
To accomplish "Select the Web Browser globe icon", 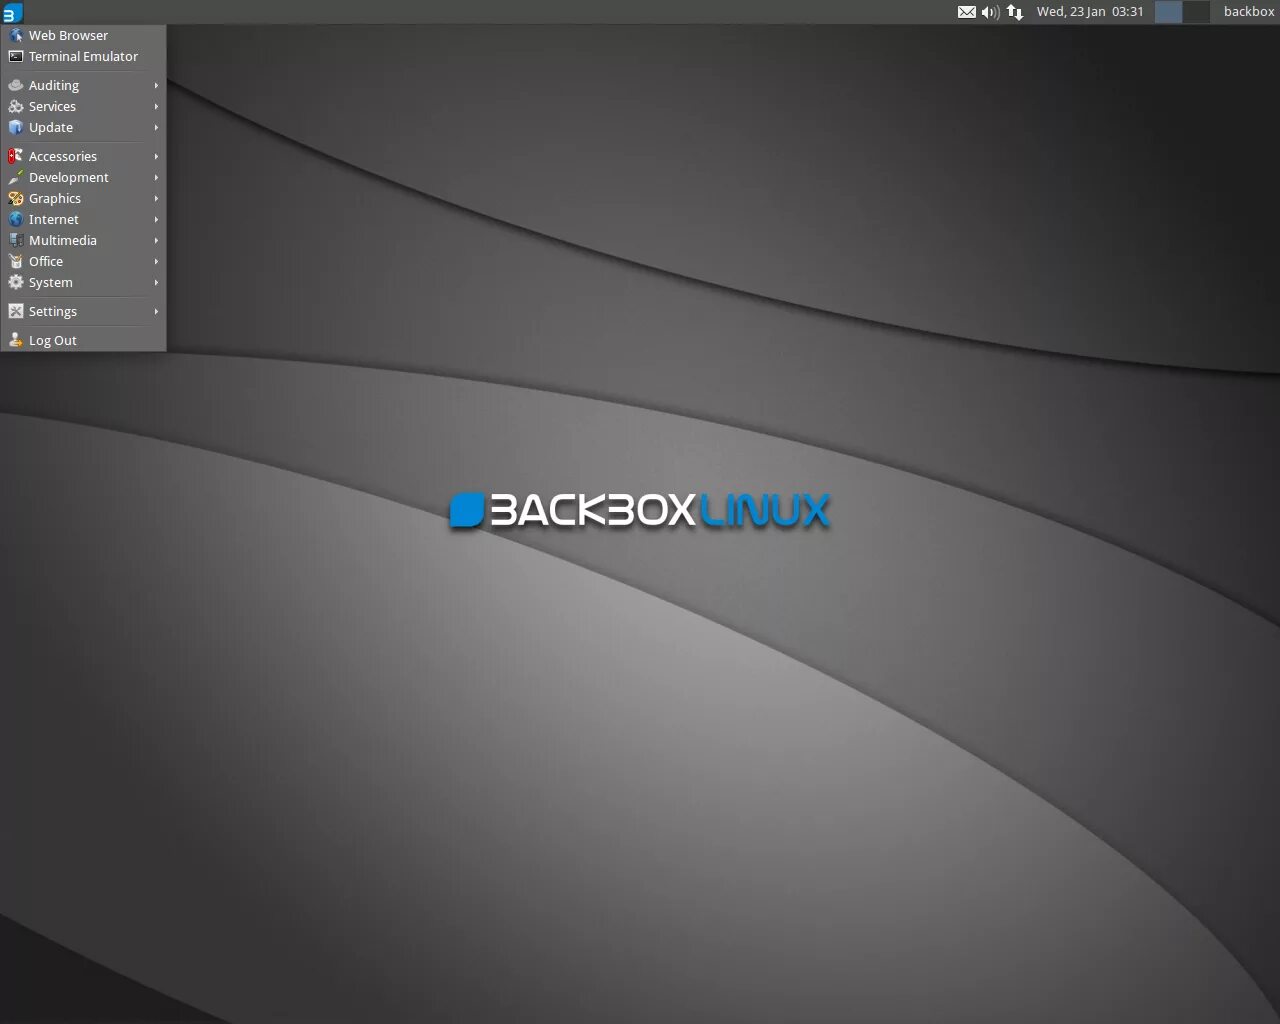I will click(14, 34).
